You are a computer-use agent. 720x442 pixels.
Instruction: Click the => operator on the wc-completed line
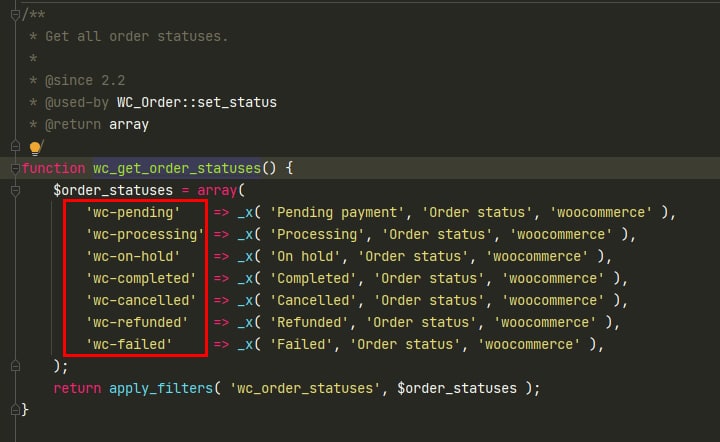click(x=221, y=278)
